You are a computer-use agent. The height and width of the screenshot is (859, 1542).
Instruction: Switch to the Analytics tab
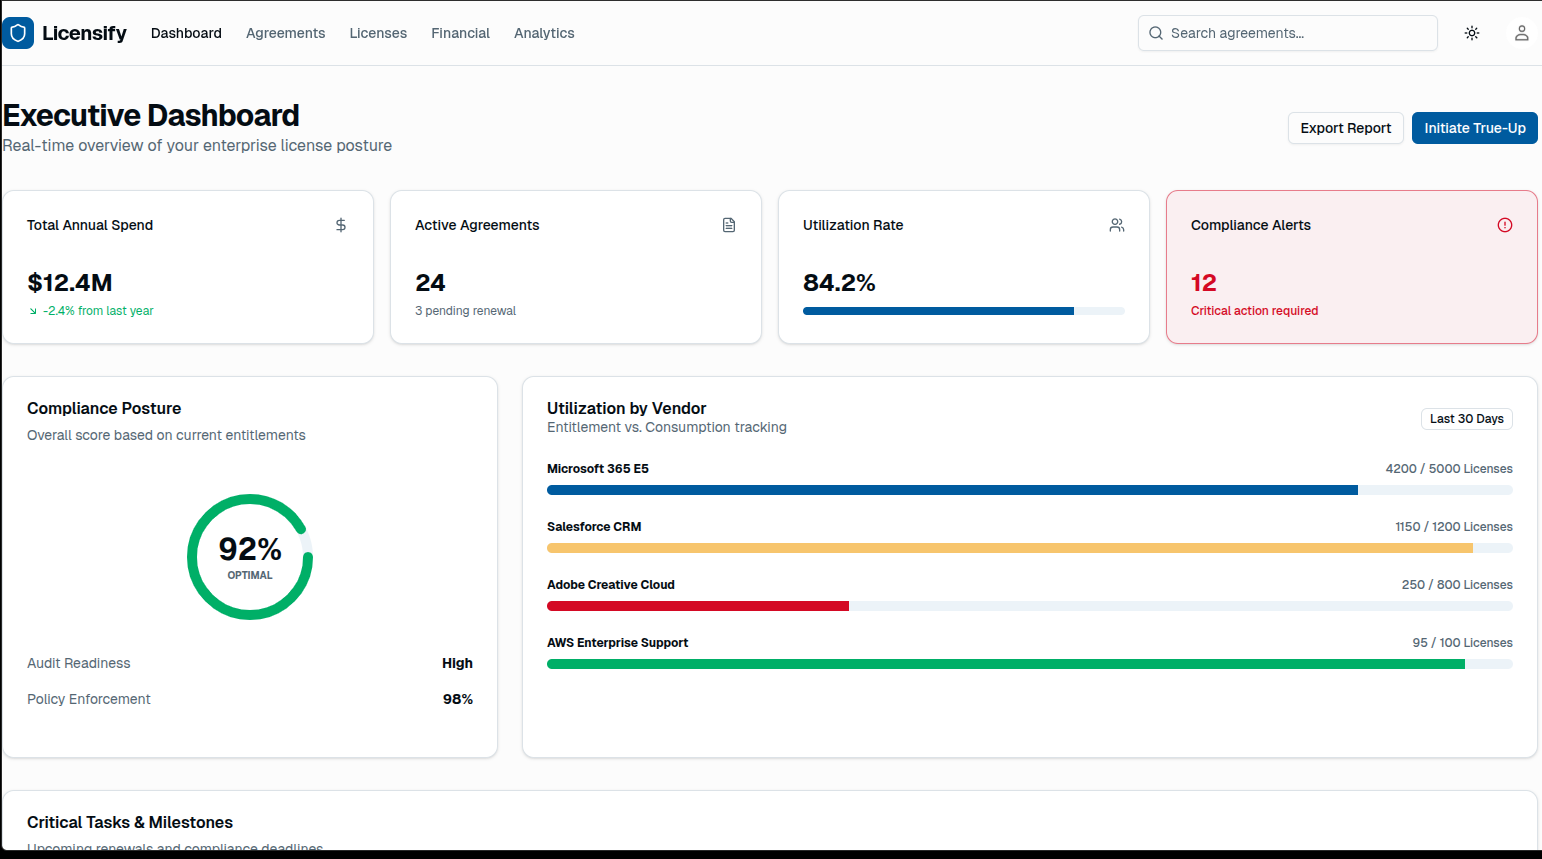544,33
